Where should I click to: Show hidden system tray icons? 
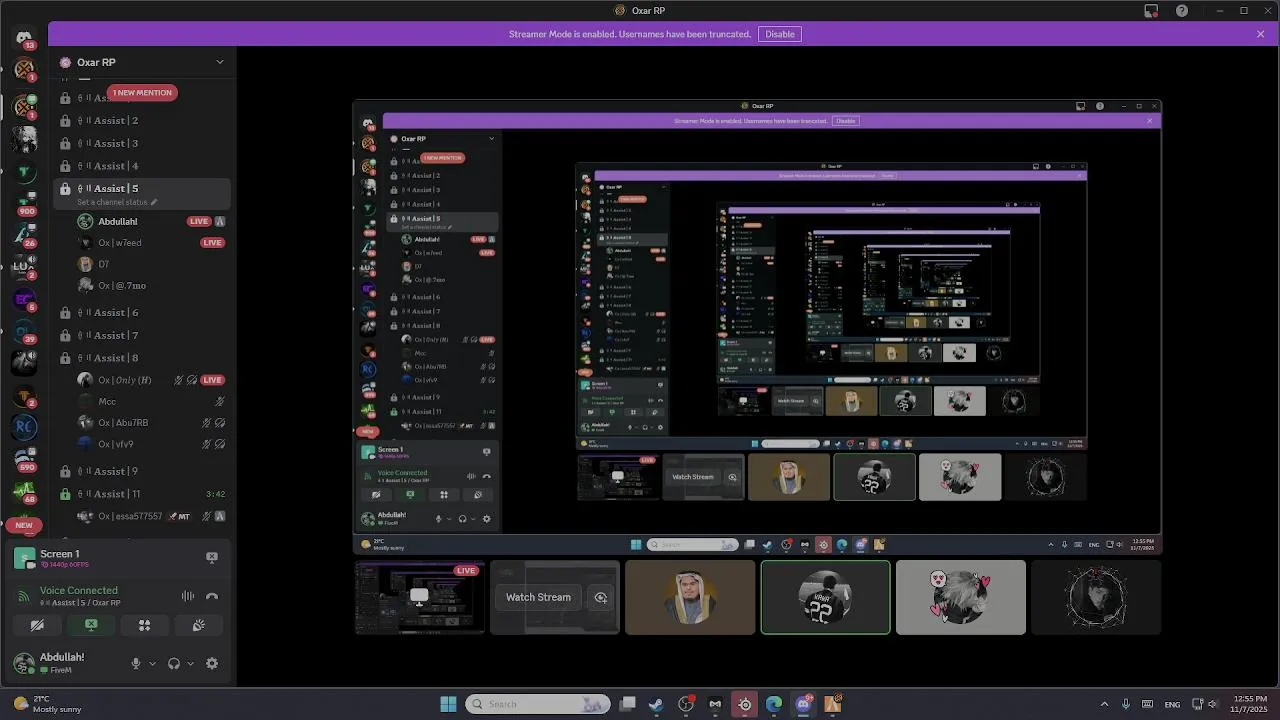(x=1104, y=704)
